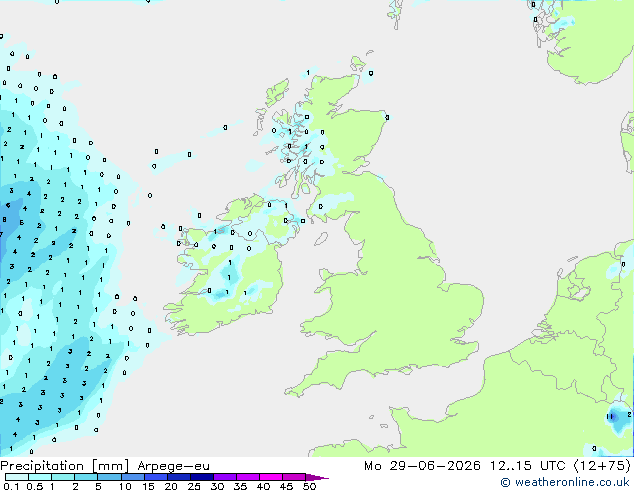Select the dark navy swatch between 25 and 30

[x=201, y=477]
